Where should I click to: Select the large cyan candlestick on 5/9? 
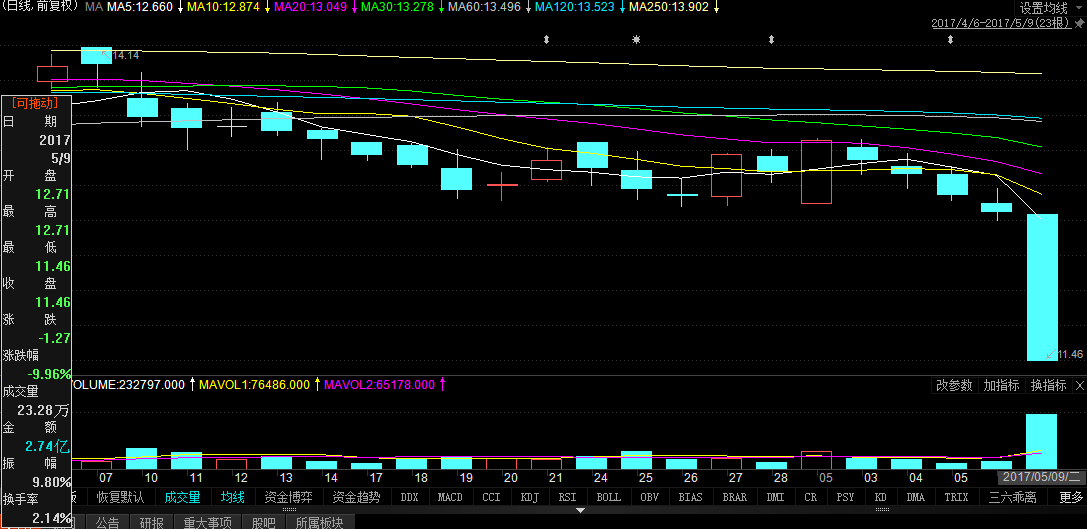tap(1042, 286)
